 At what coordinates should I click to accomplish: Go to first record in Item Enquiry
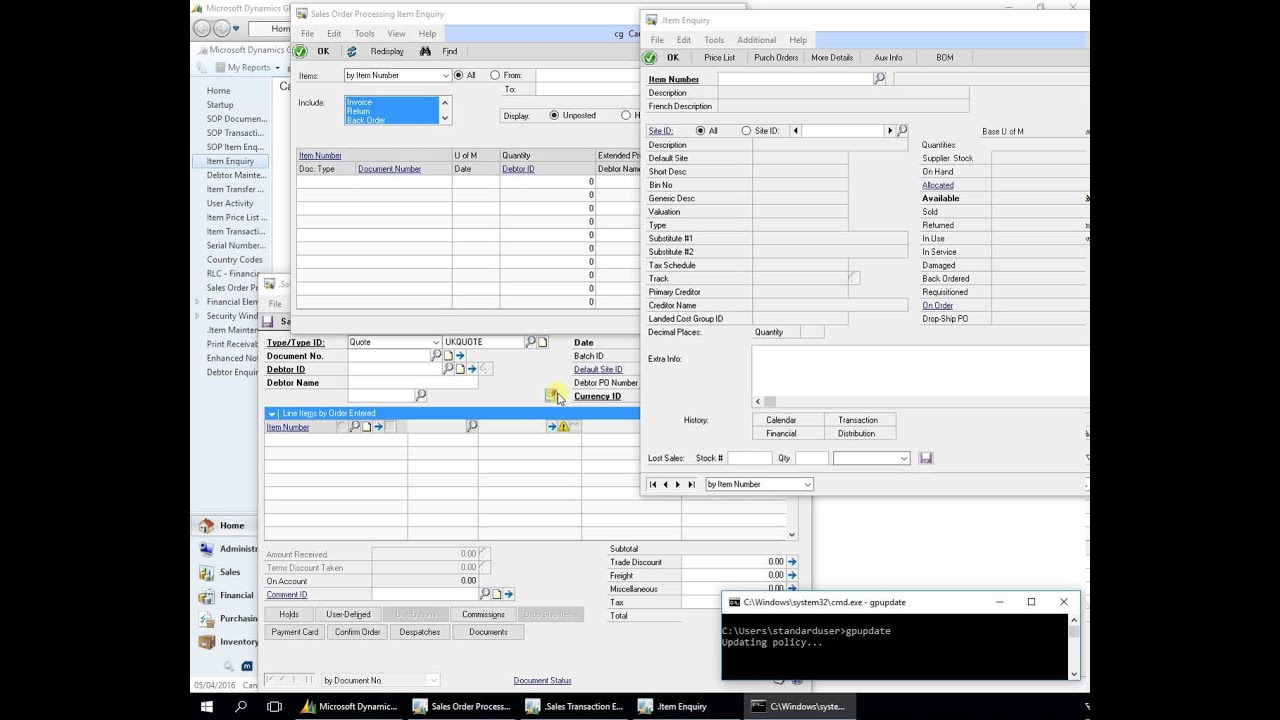tap(653, 484)
